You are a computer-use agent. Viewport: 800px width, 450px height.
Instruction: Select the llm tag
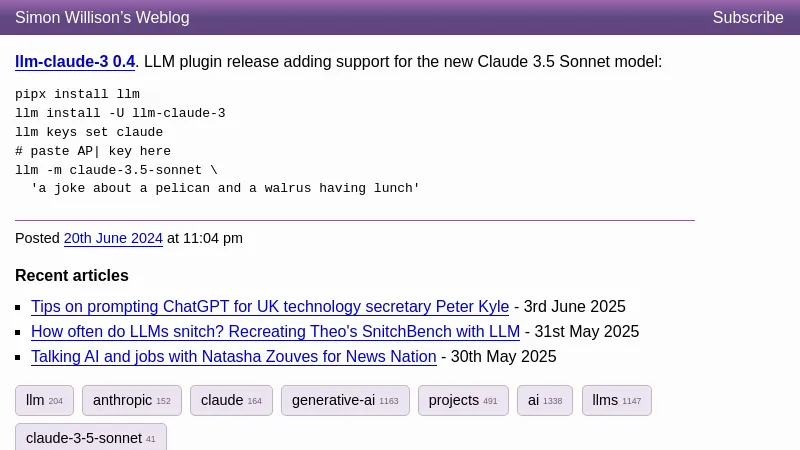[44, 400]
